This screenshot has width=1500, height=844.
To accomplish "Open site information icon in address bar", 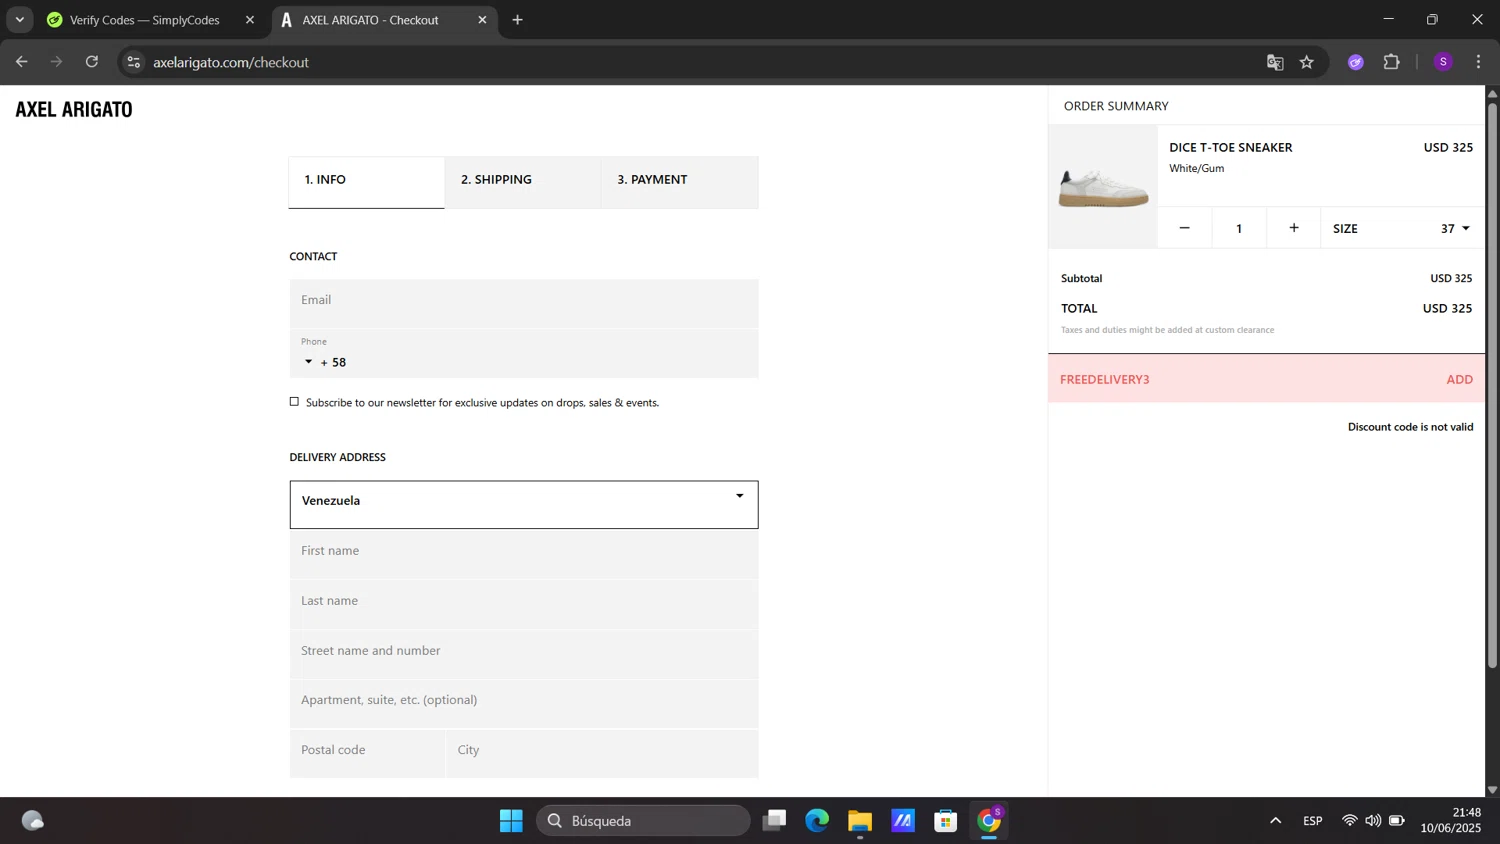I will coord(134,62).
